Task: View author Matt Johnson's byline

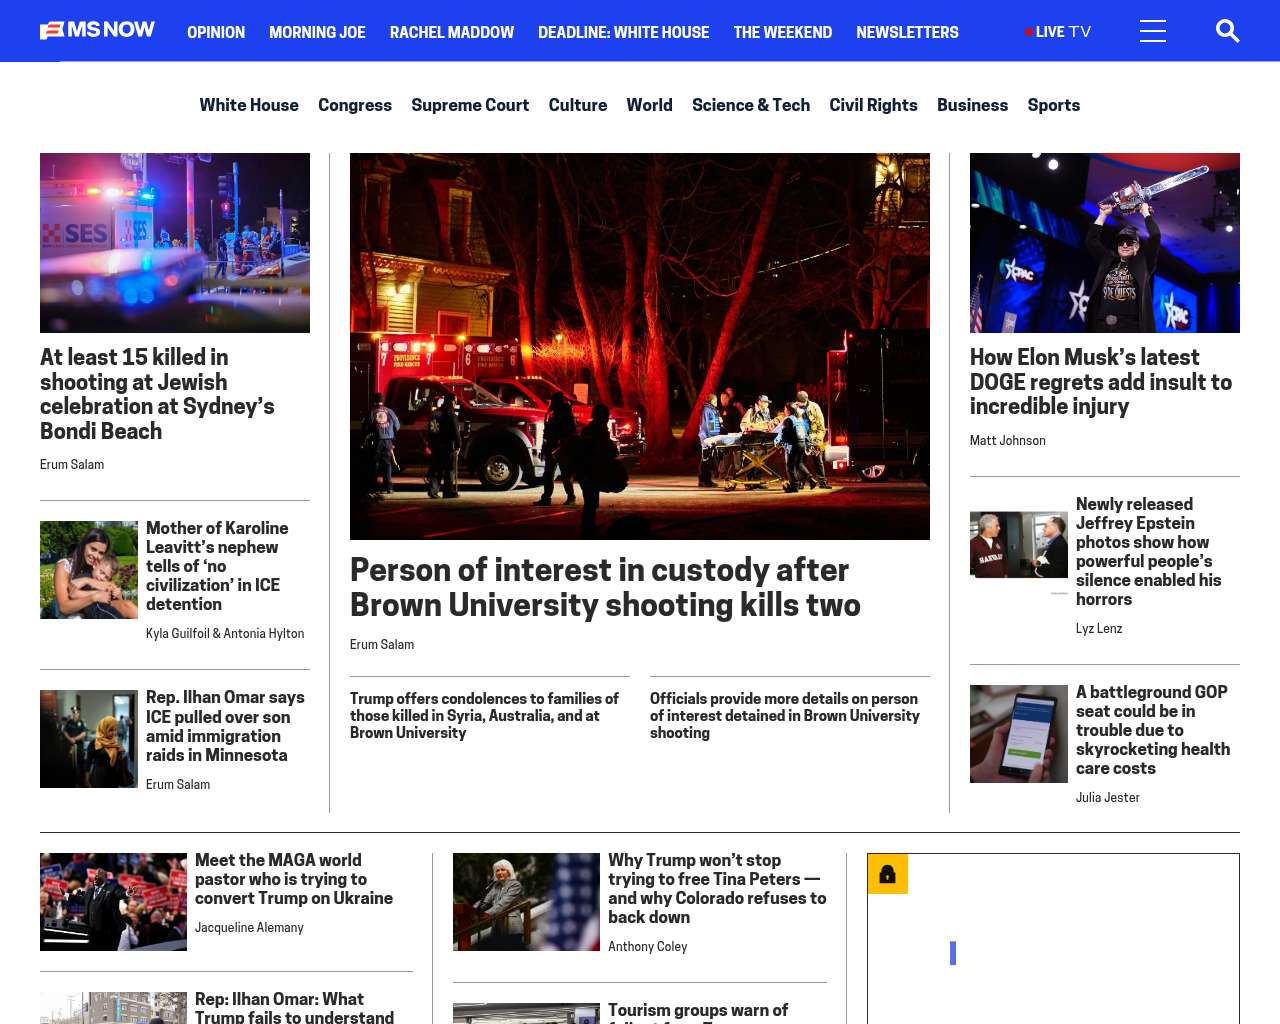Action: [x=1007, y=440]
